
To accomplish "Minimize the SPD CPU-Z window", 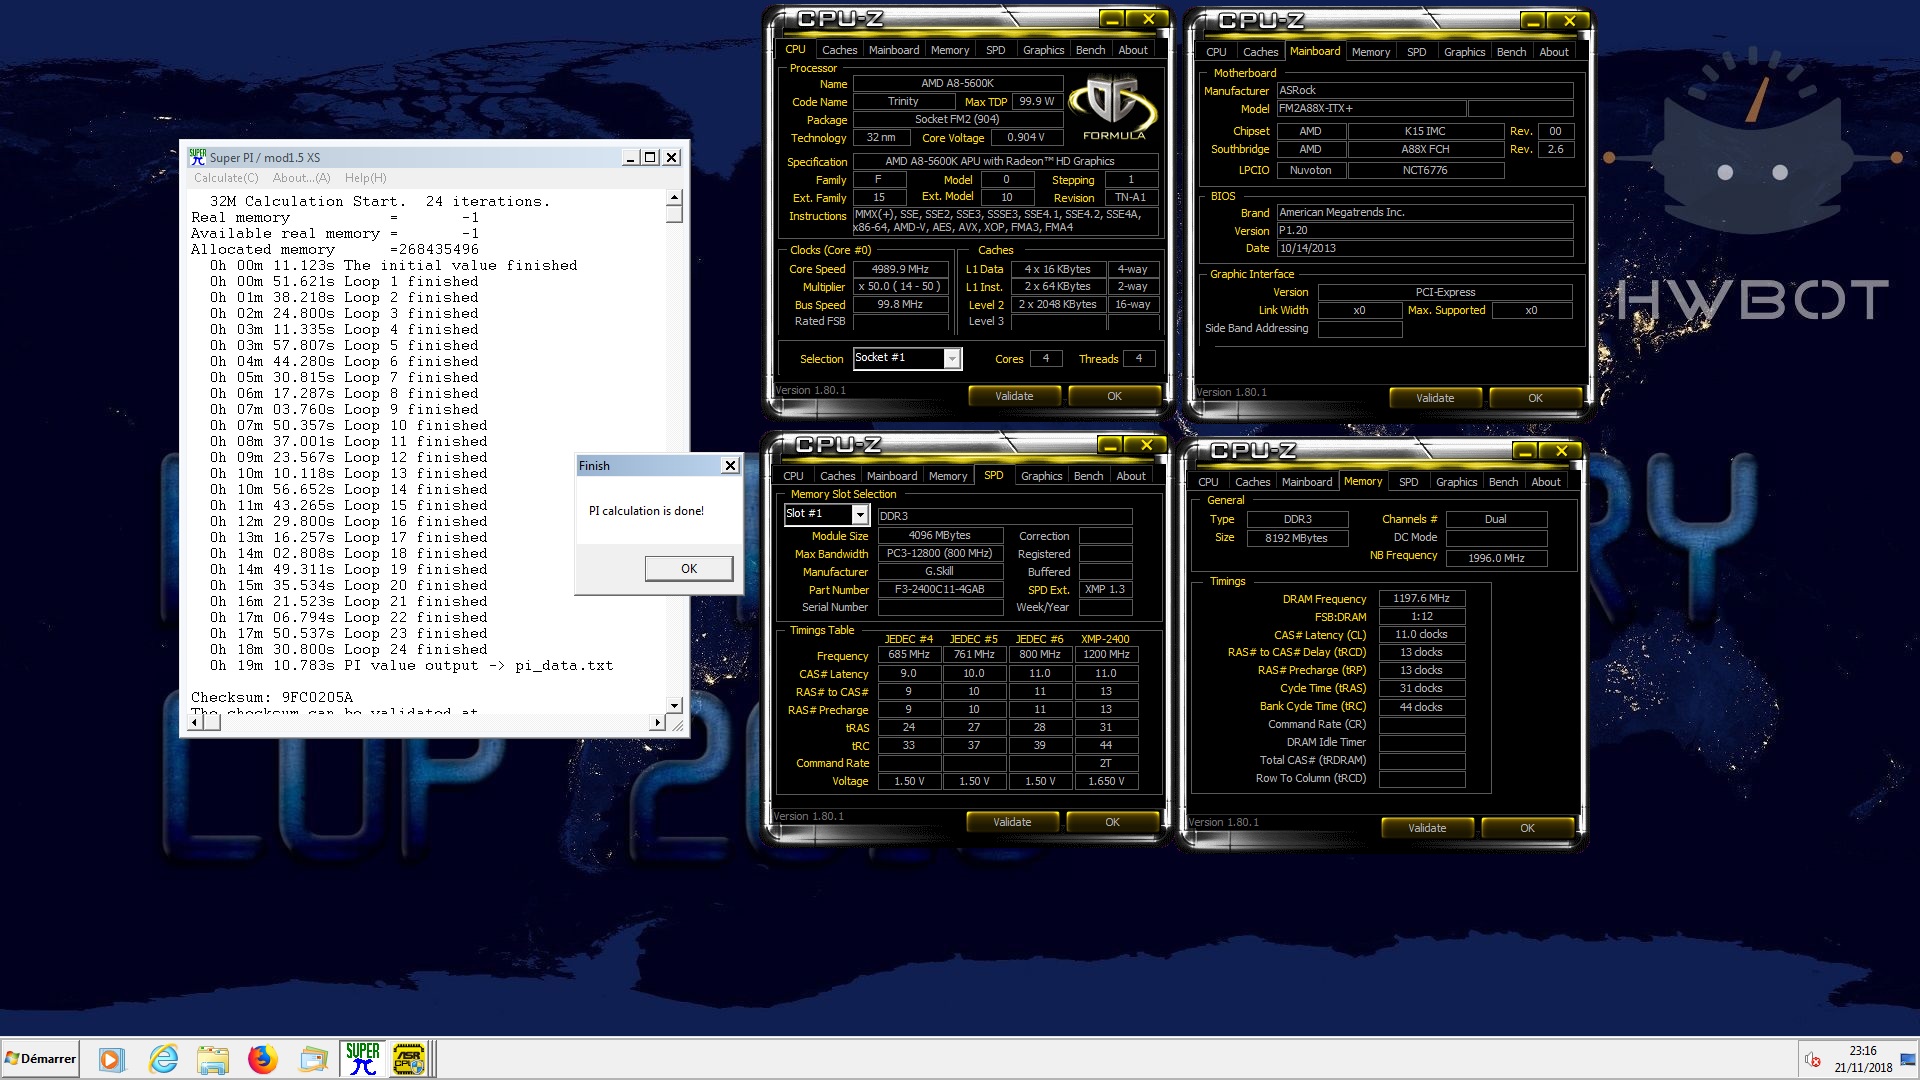I will [x=1110, y=445].
